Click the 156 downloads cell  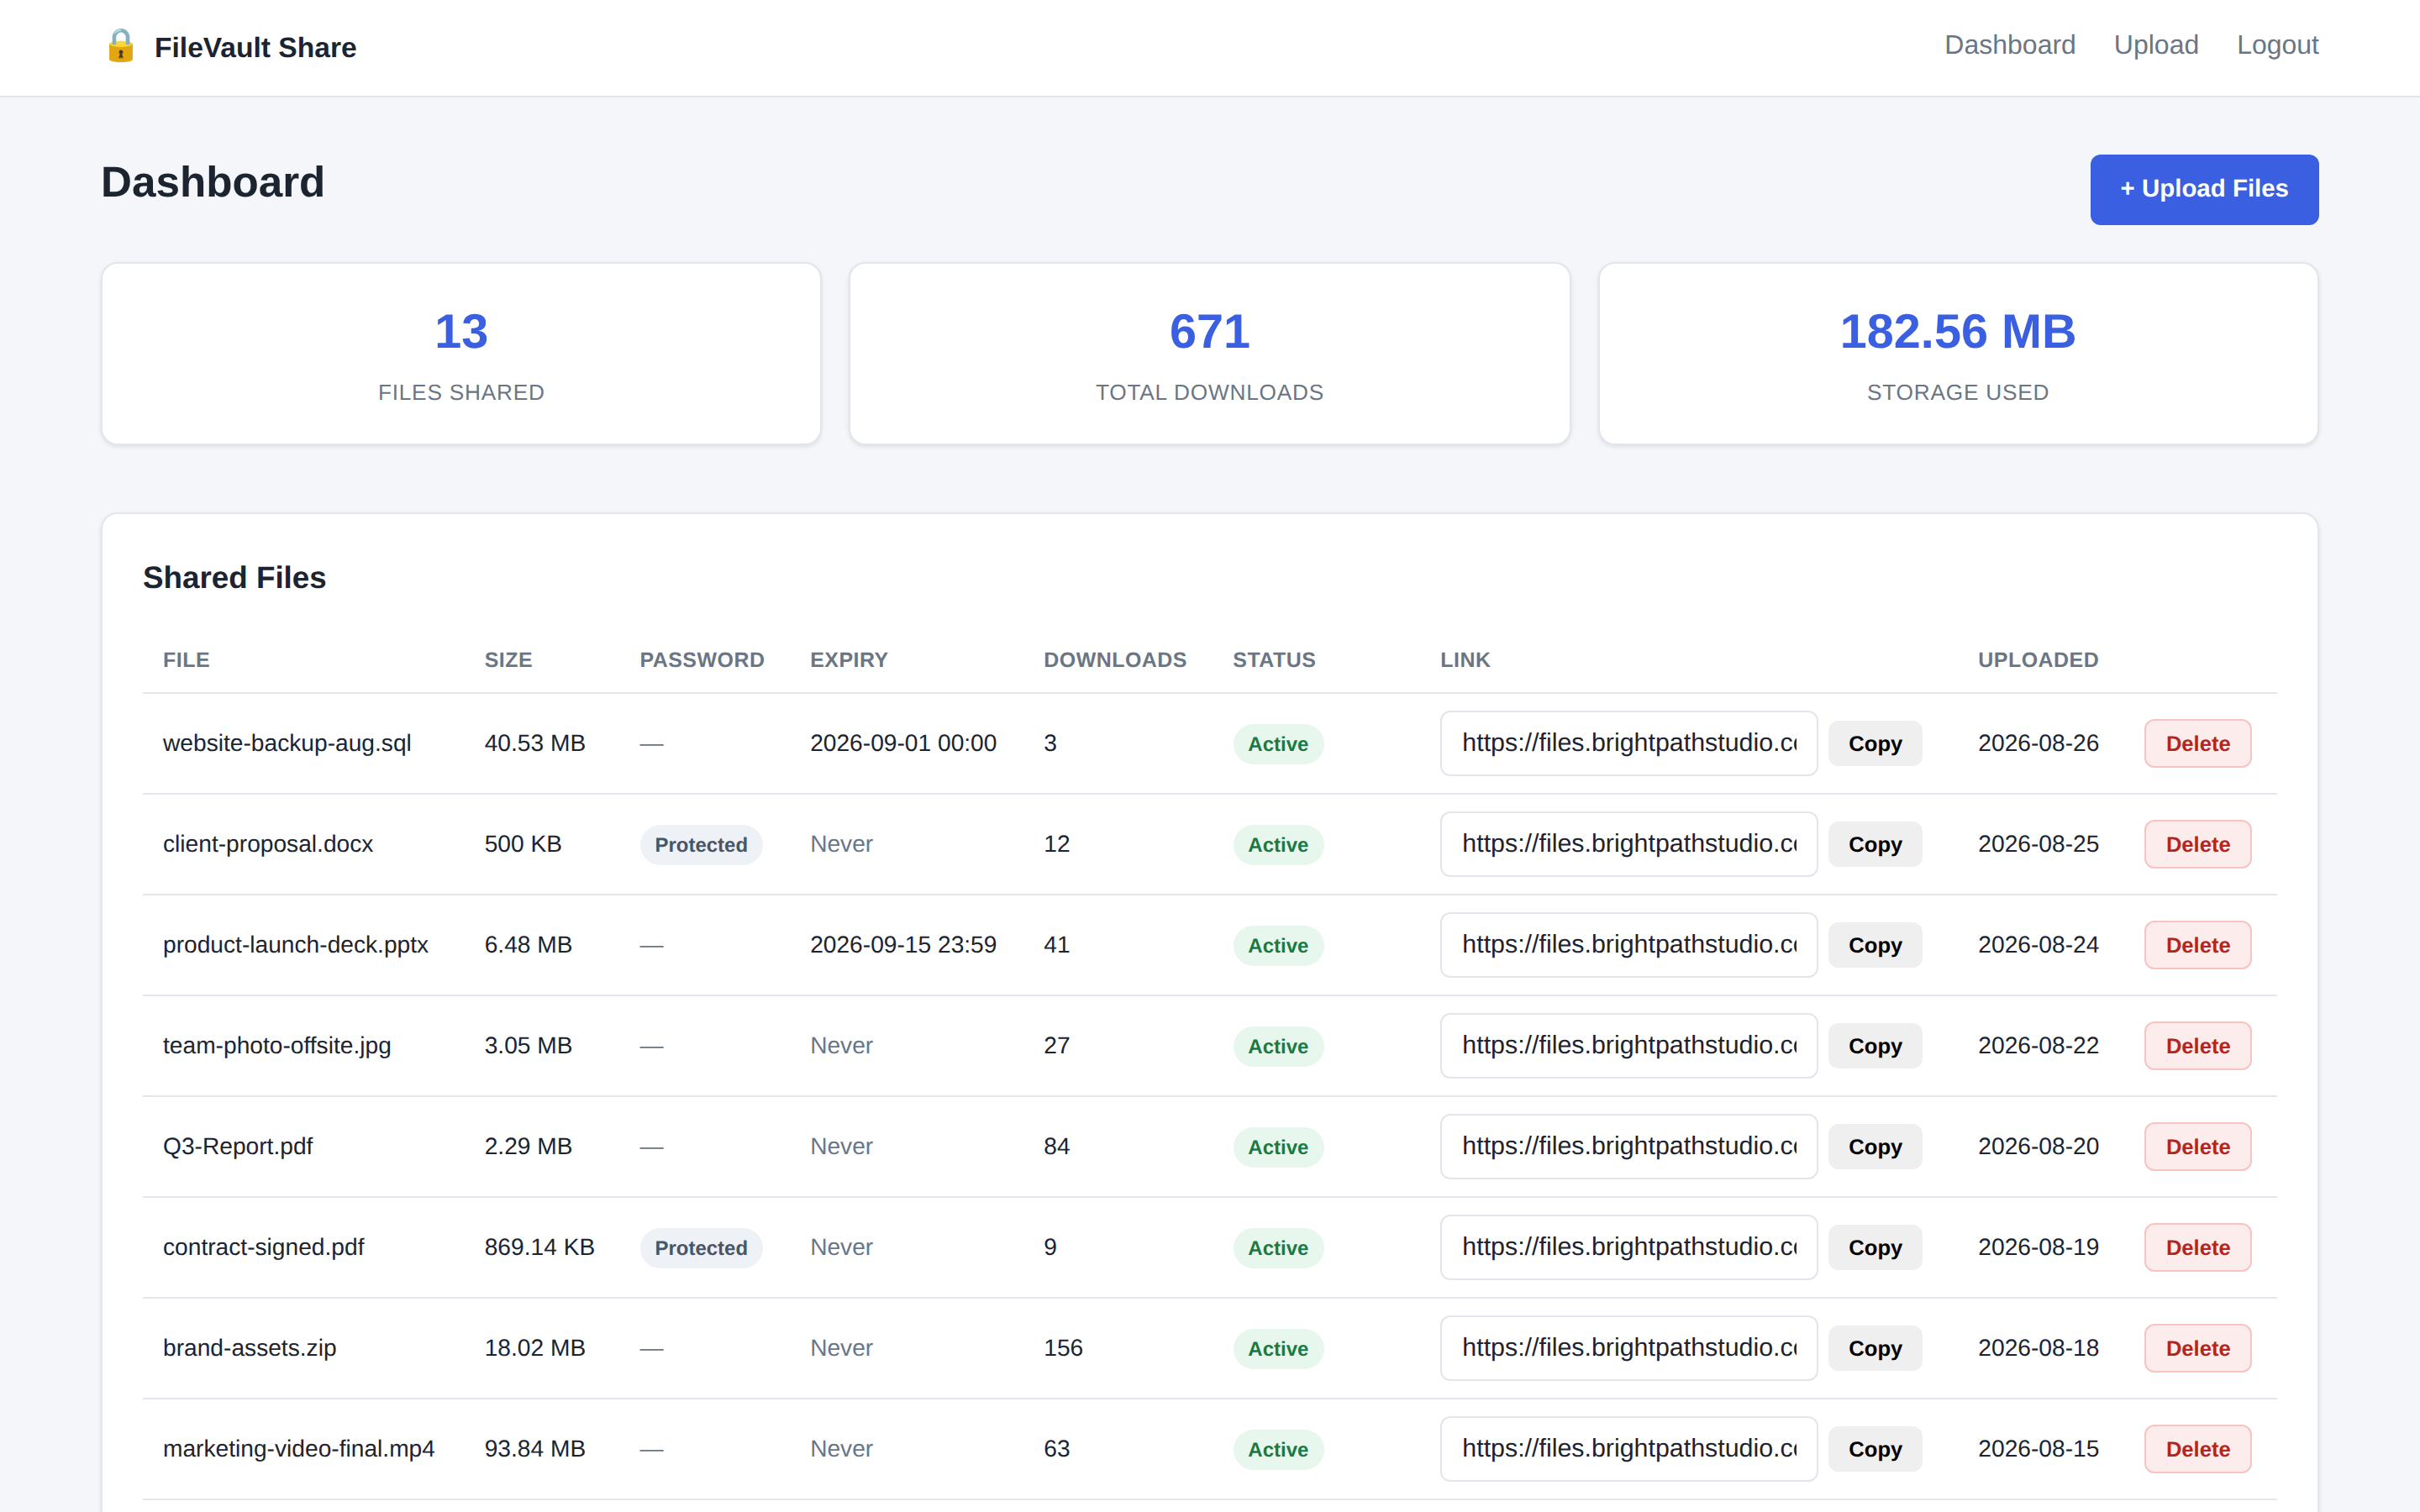pos(1062,1348)
